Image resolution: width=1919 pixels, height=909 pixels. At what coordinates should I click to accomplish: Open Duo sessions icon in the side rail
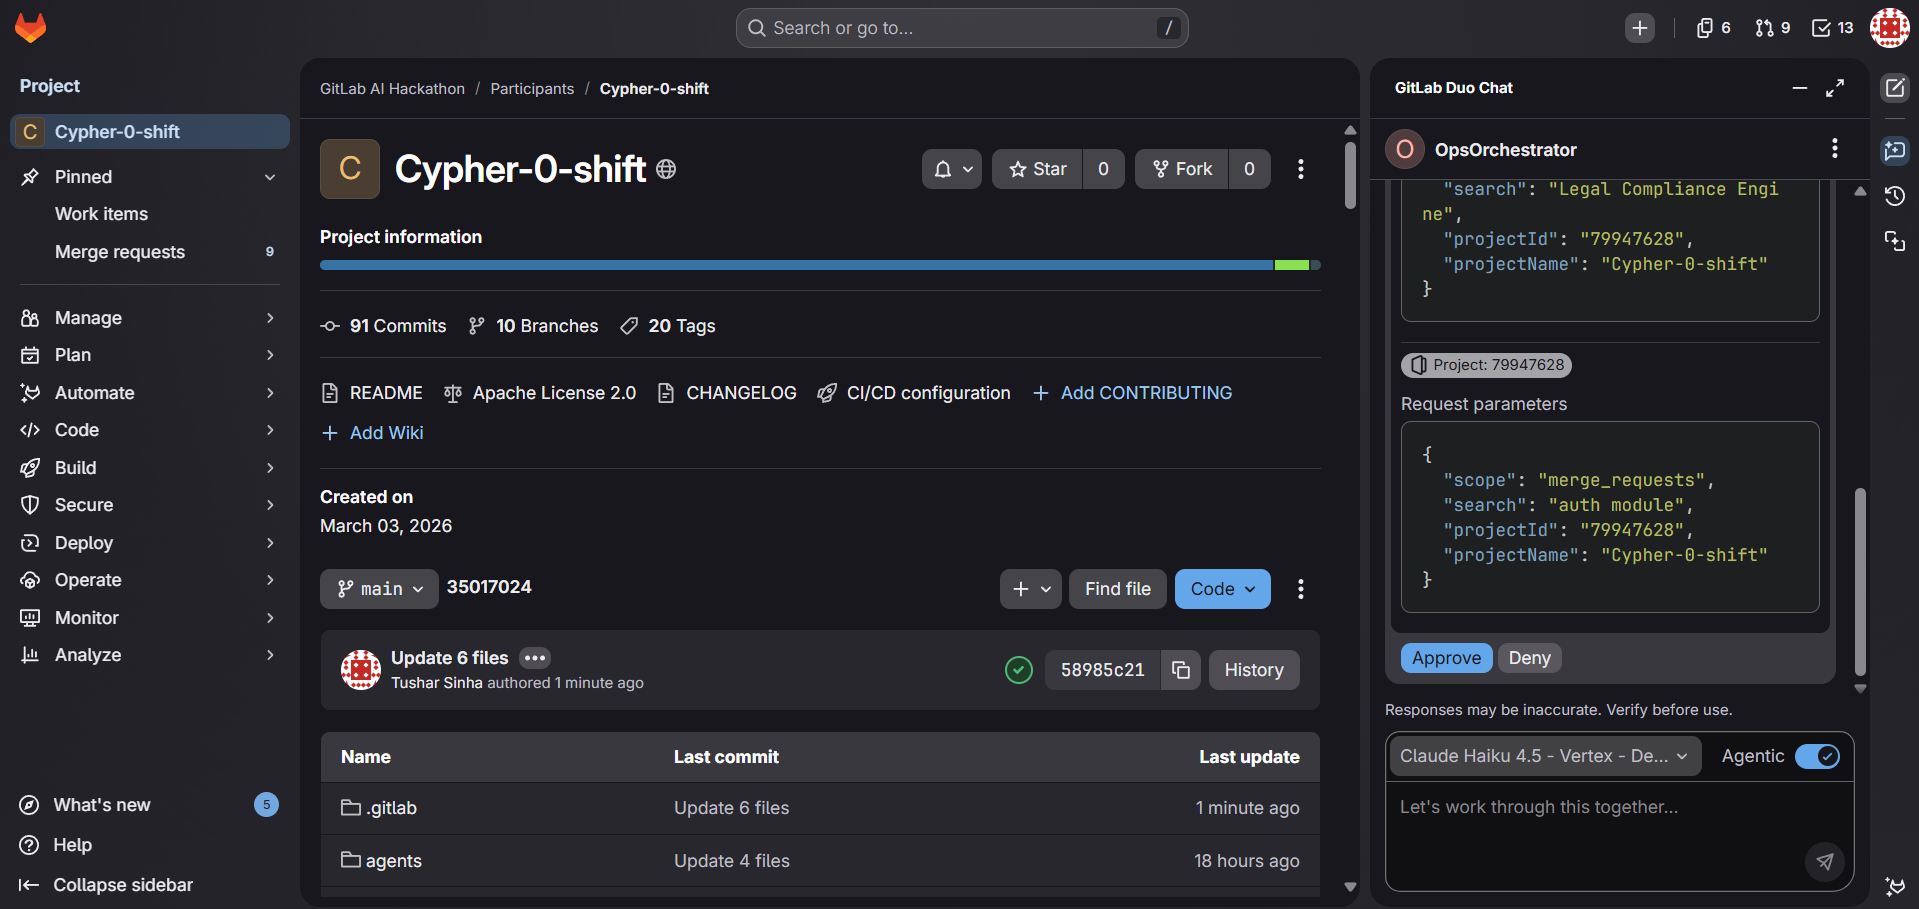(x=1895, y=241)
